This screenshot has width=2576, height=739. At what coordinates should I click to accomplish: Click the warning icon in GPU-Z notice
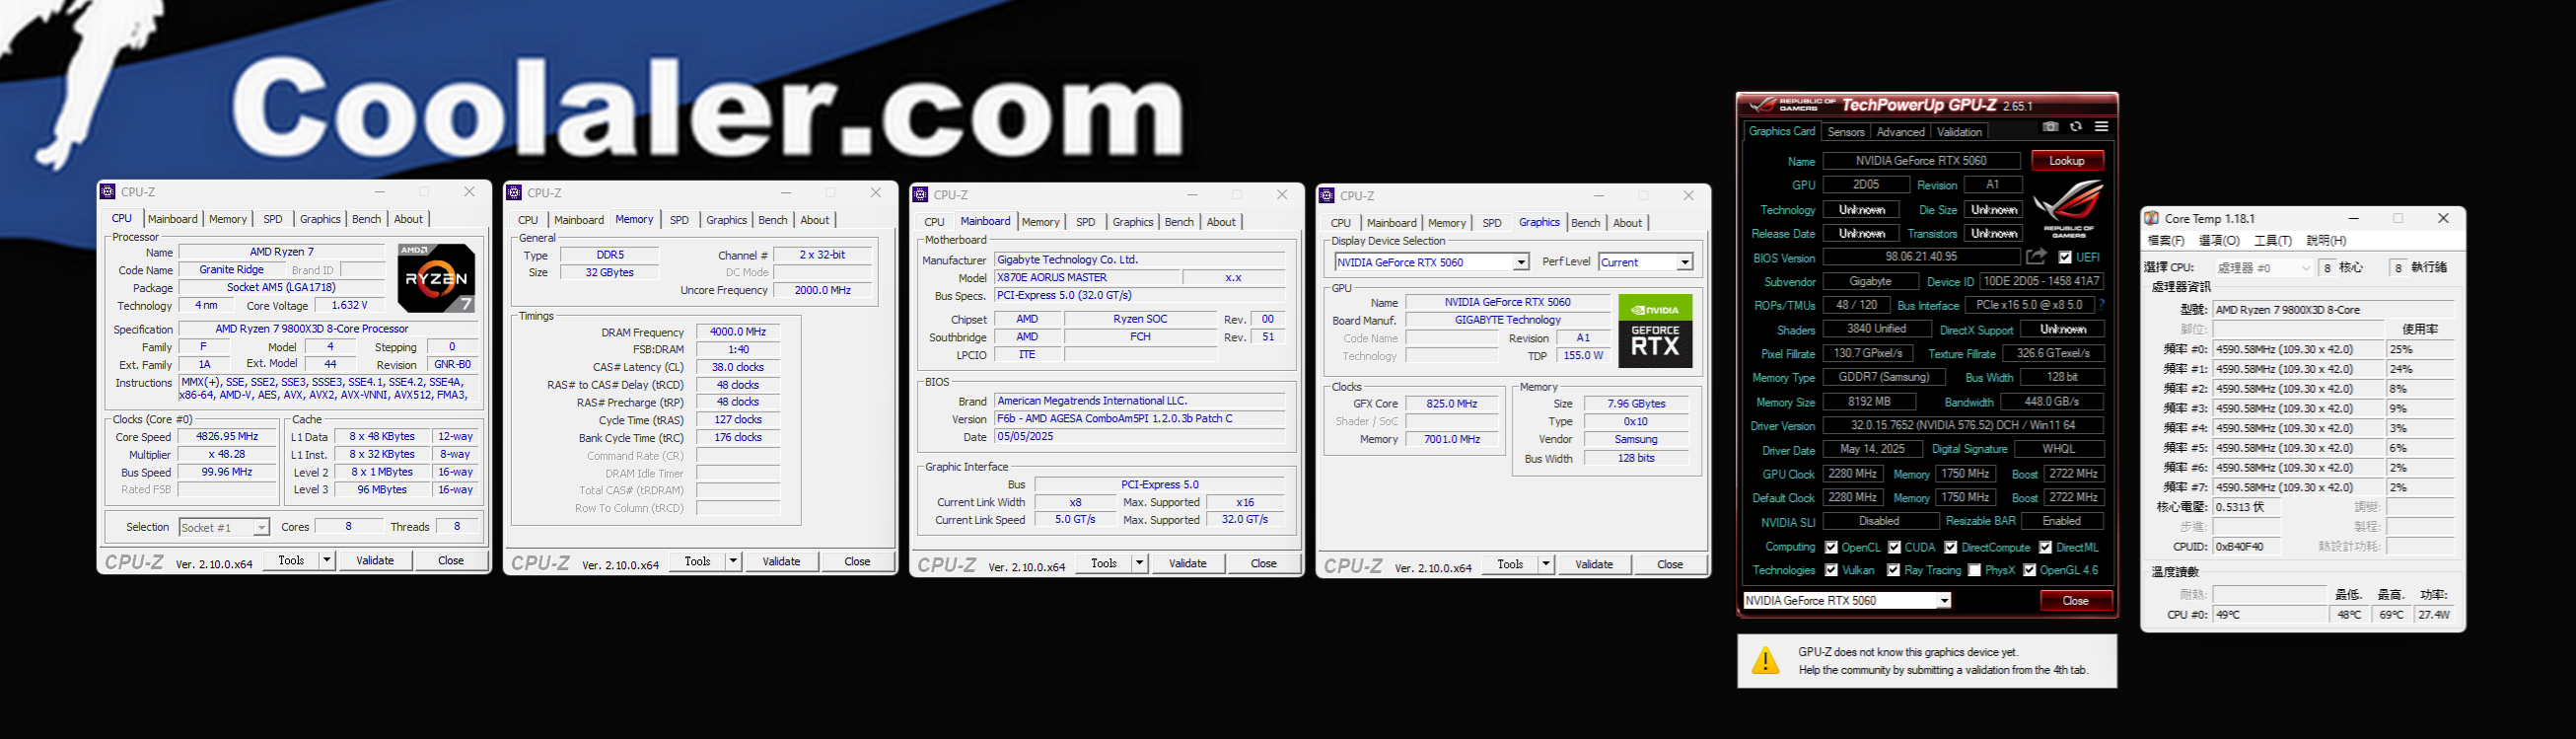1765,660
